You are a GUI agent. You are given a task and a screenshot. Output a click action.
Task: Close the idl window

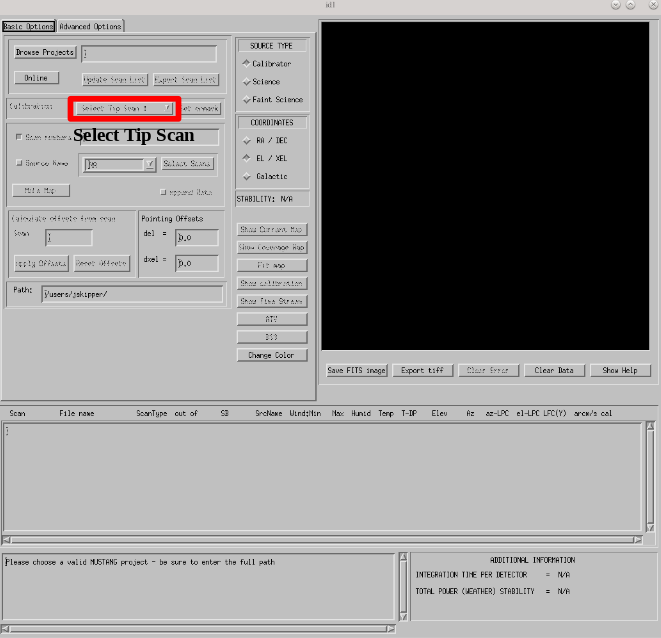coord(653,5)
